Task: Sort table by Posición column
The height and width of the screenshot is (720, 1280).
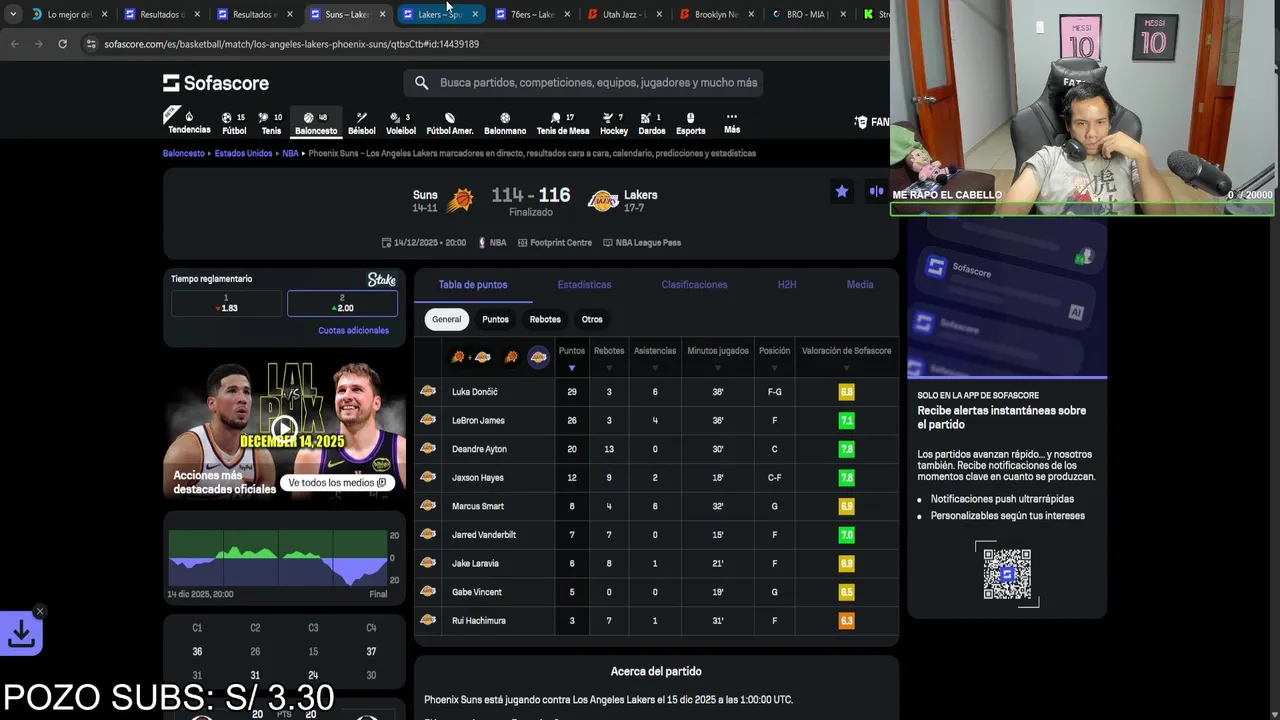Action: 774,357
